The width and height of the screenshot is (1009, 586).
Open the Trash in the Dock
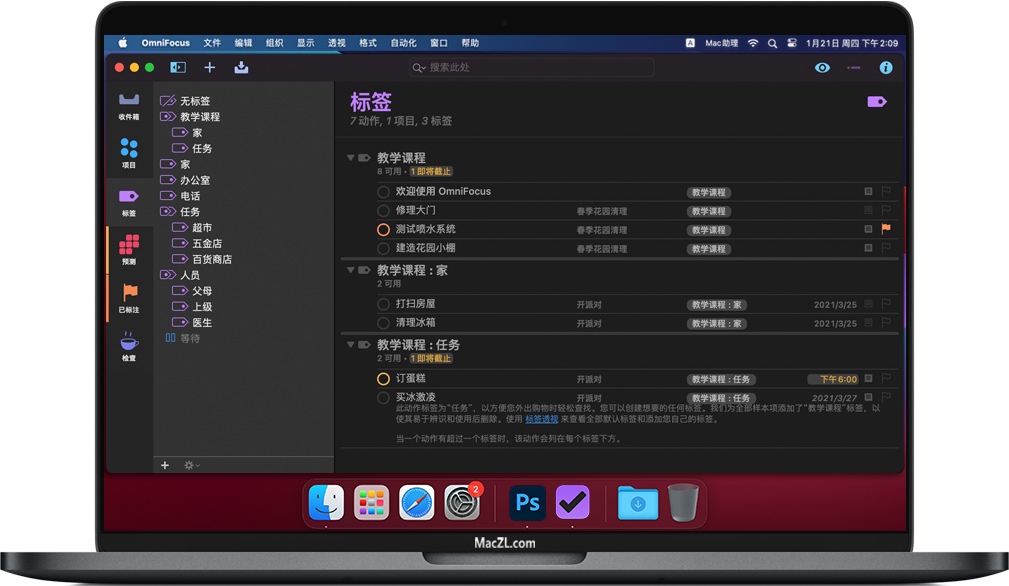(683, 502)
